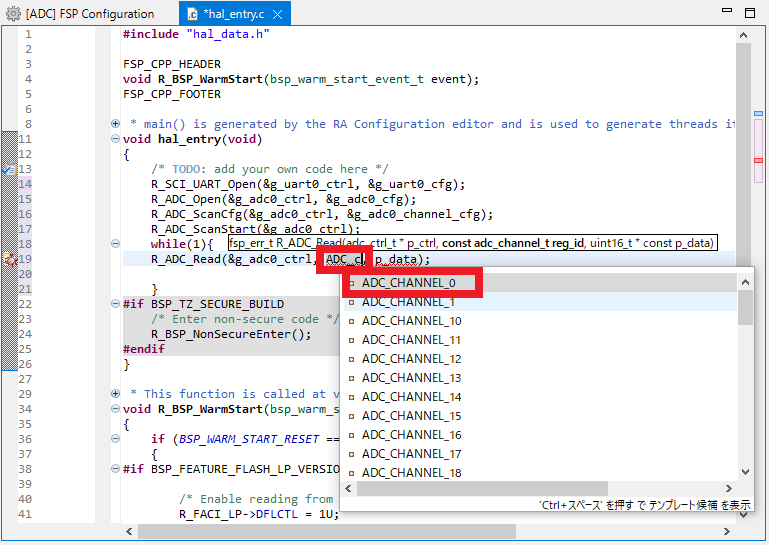
Task: Click the editor horizontal scrollbar thumb
Action: tap(327, 531)
